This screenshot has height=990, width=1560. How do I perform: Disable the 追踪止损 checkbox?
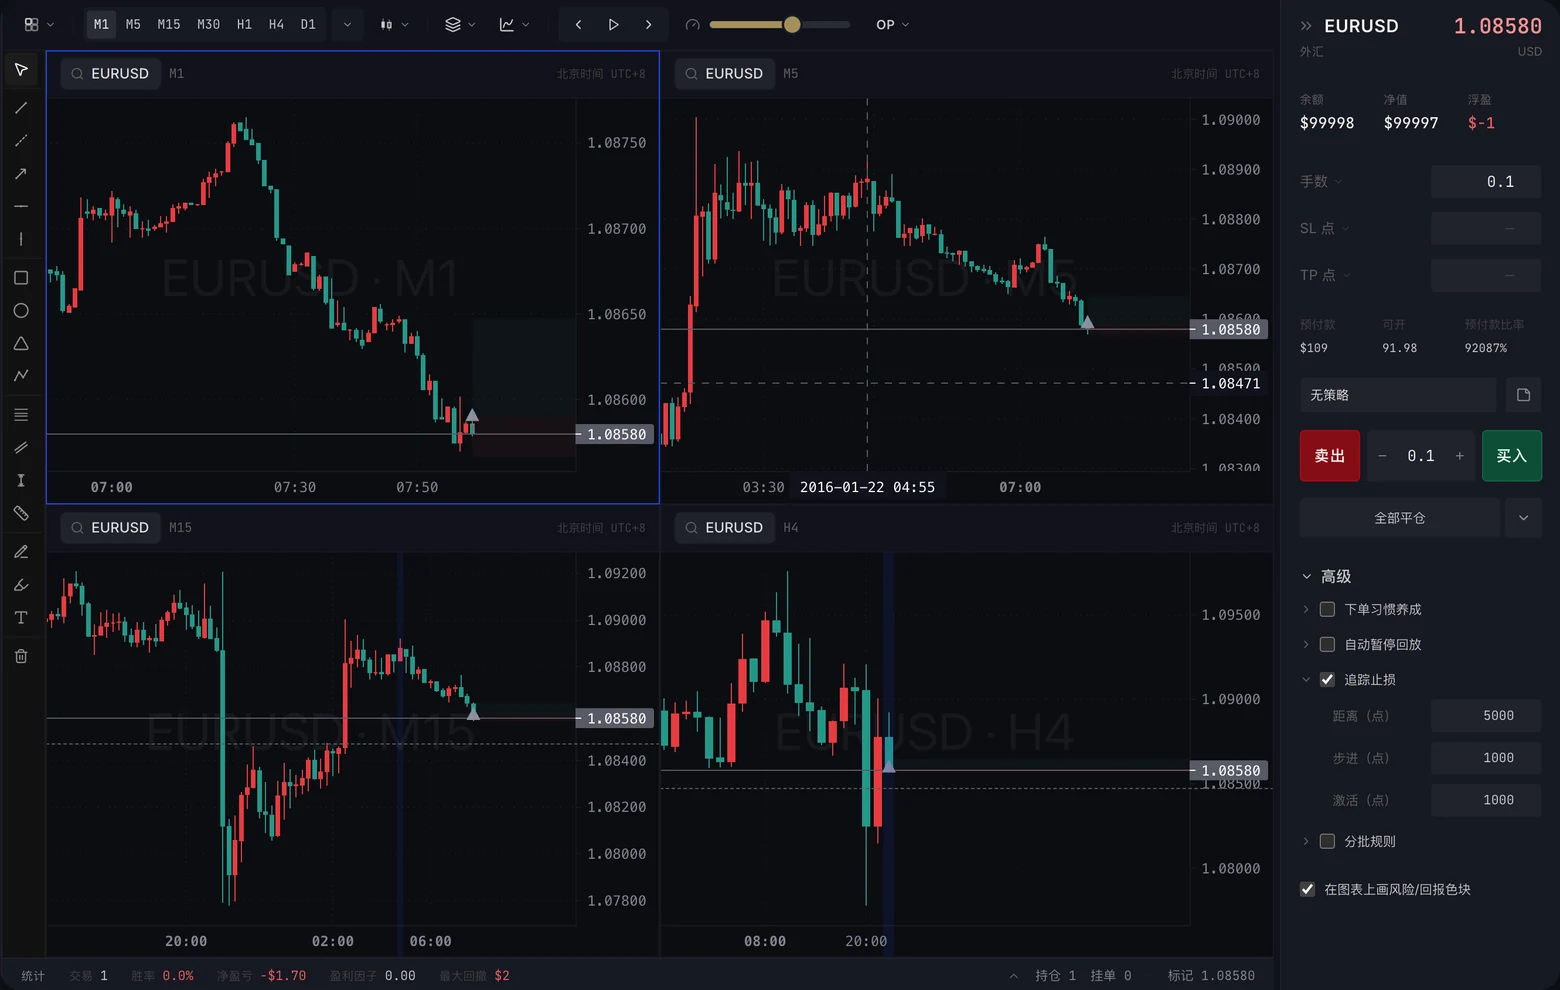click(1327, 679)
